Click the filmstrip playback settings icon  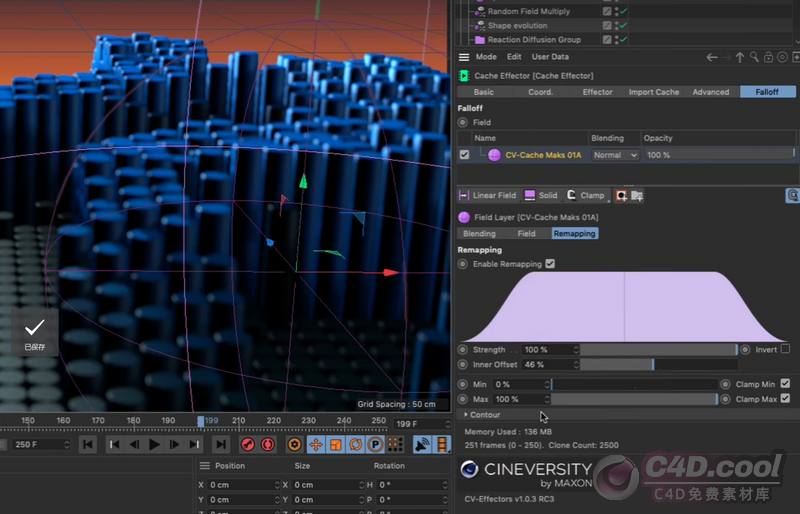(x=442, y=445)
